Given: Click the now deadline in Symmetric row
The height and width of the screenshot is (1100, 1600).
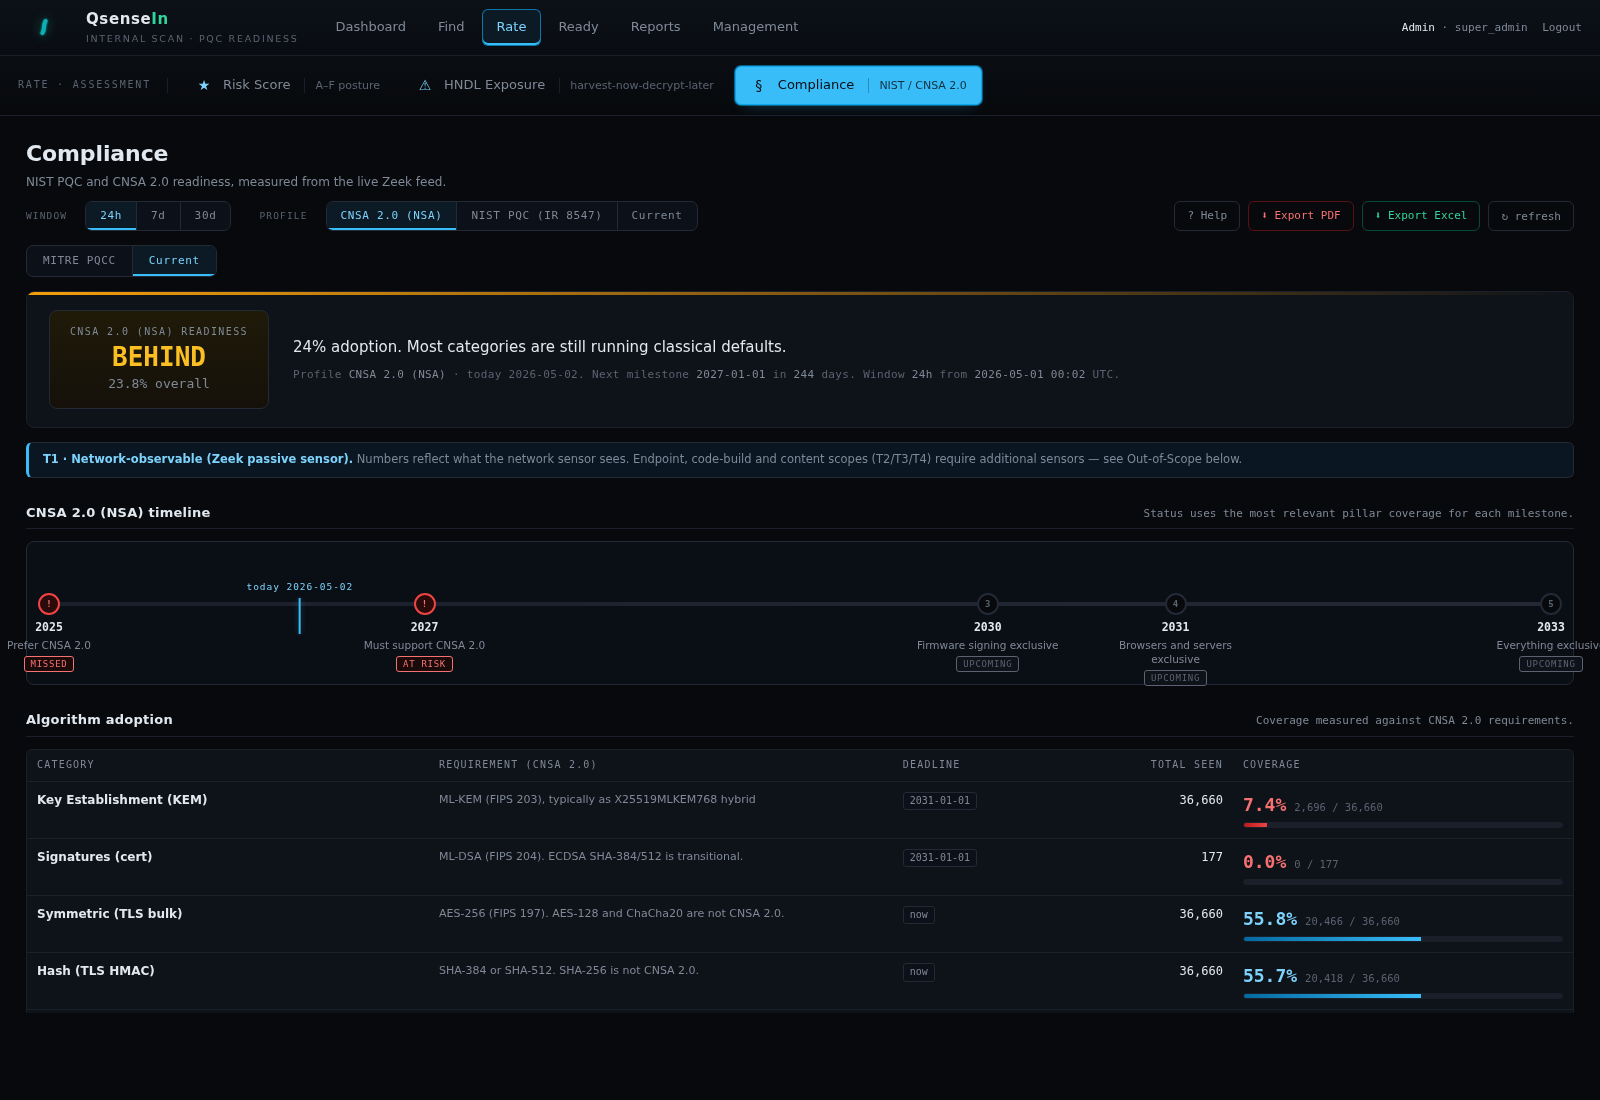Looking at the screenshot, I should [x=919, y=915].
